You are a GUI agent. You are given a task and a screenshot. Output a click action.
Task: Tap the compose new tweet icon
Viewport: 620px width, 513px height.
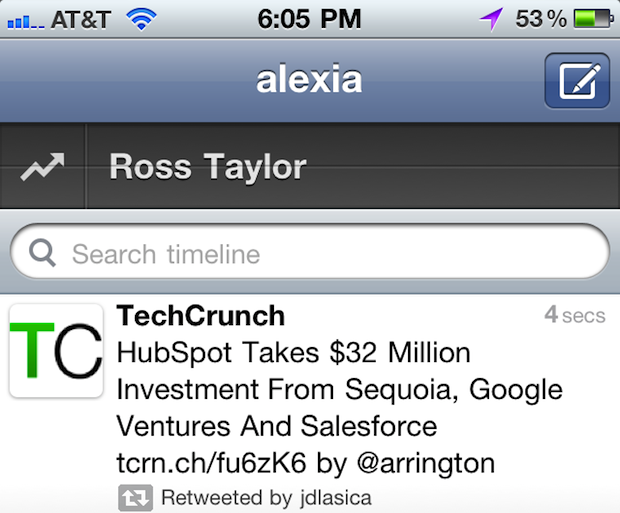tap(577, 80)
